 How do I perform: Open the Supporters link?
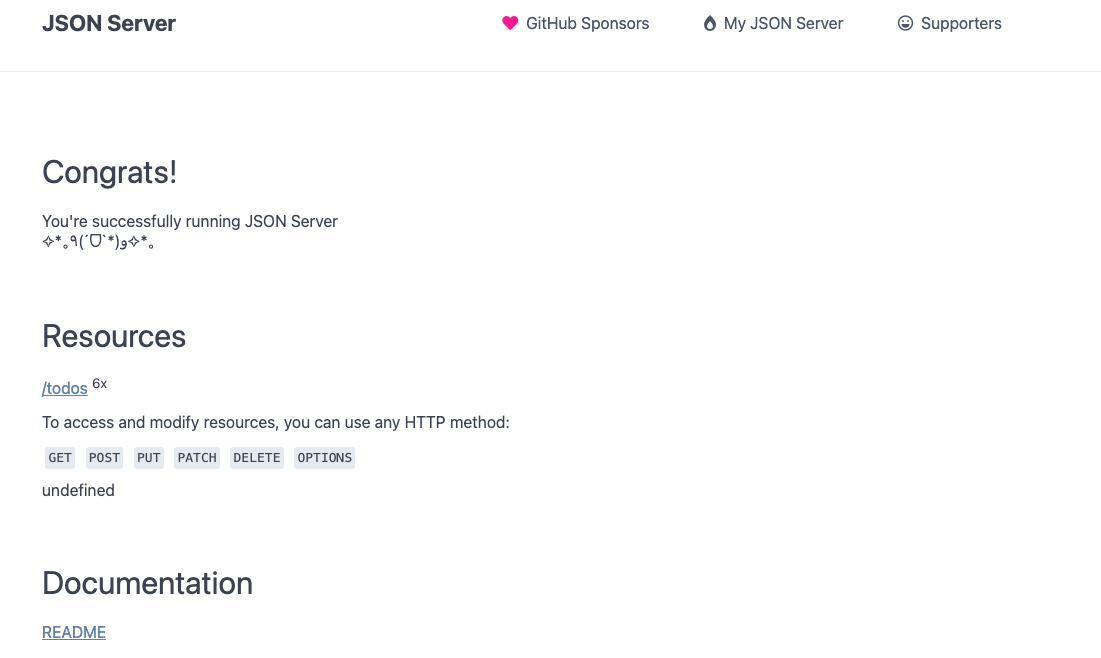pos(949,23)
